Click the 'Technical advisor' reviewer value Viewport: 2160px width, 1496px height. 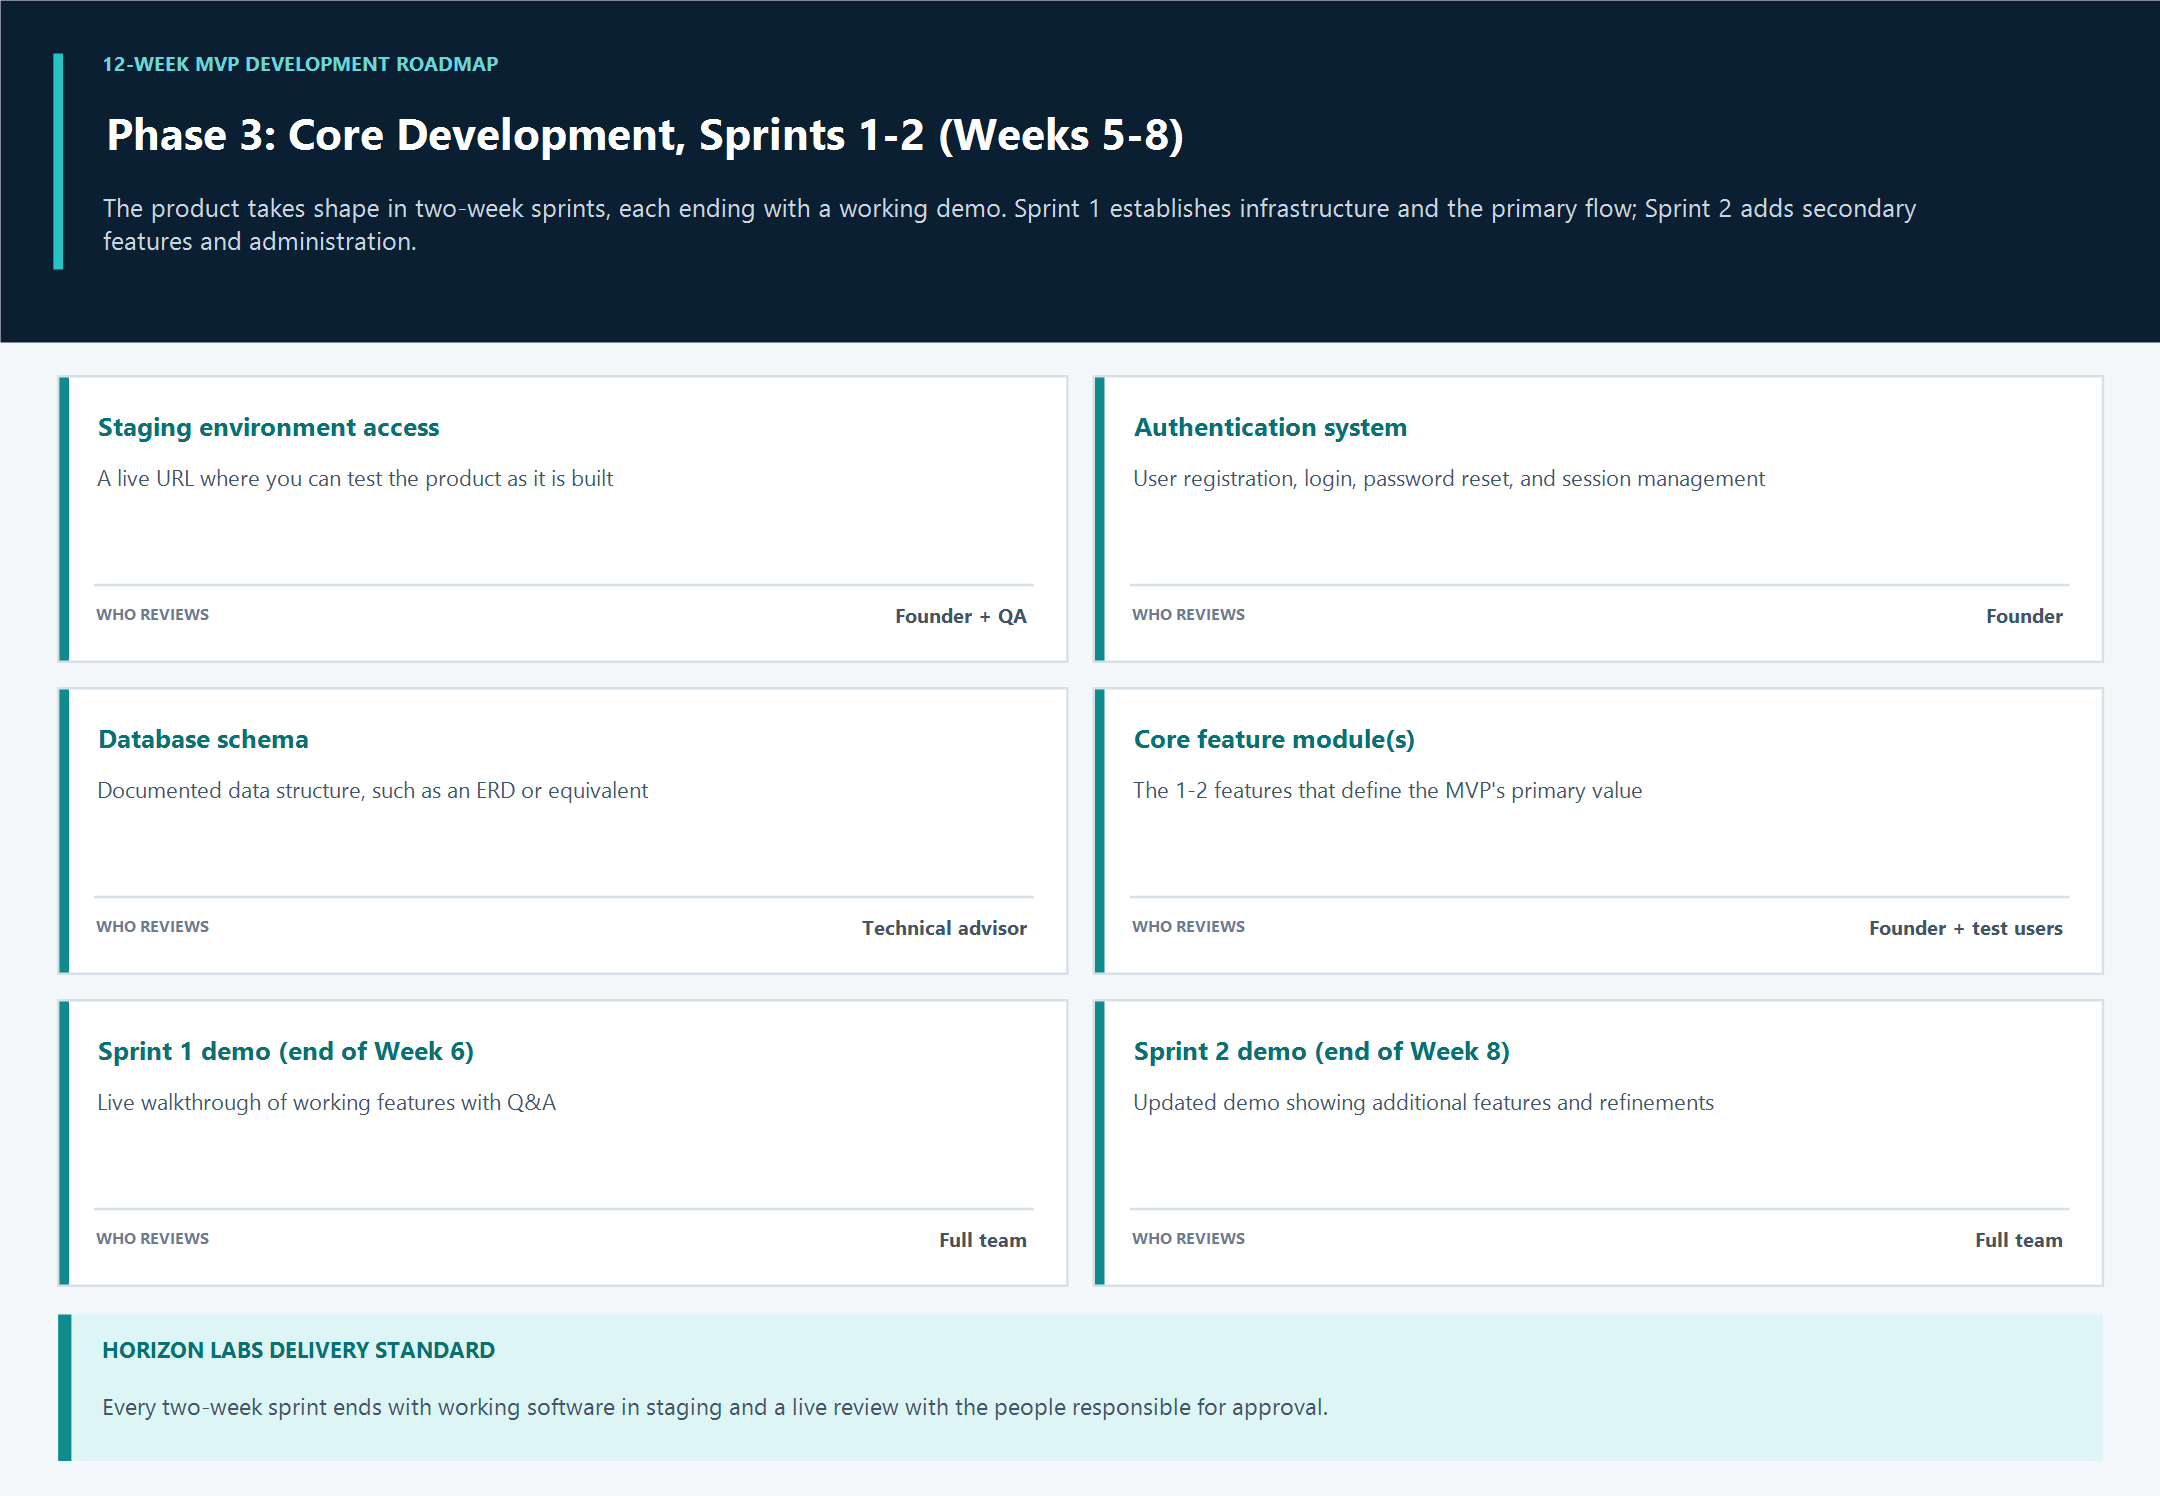pyautogui.click(x=945, y=928)
